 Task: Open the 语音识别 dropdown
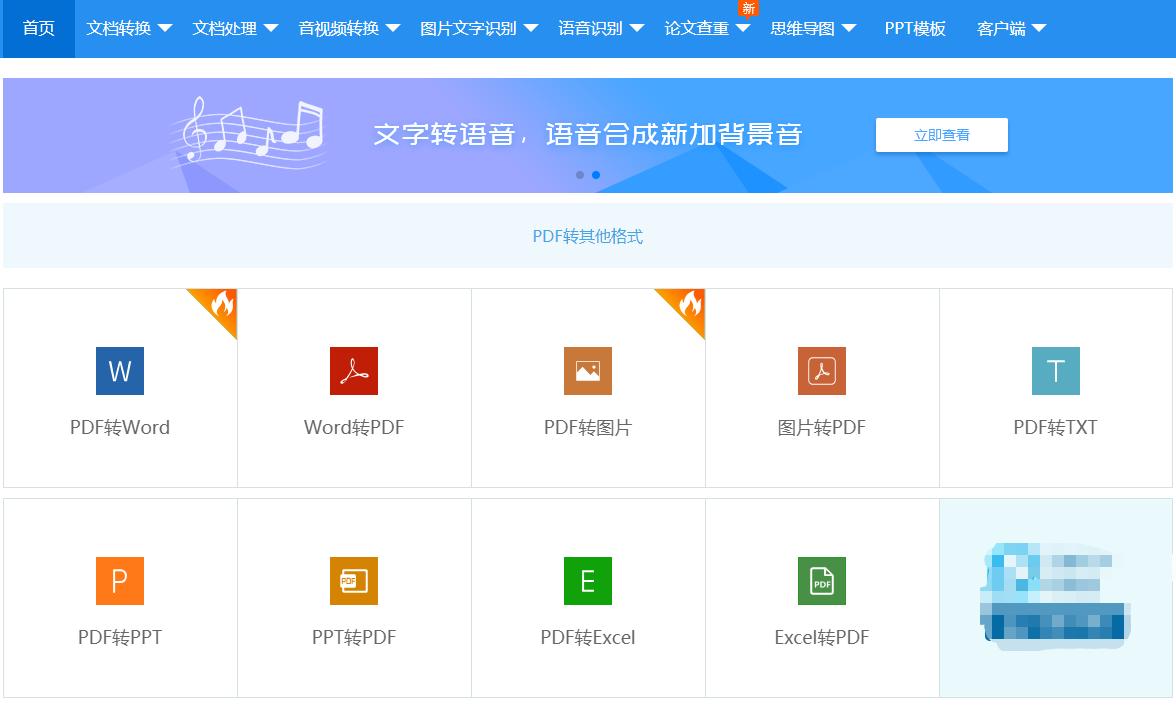tap(596, 28)
